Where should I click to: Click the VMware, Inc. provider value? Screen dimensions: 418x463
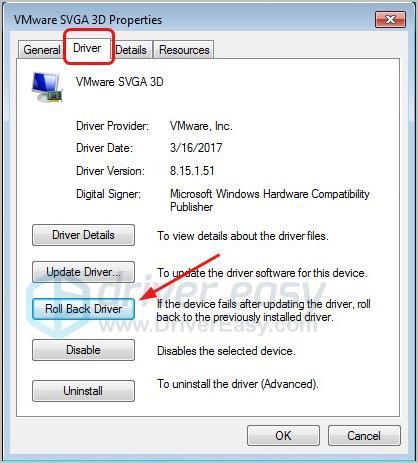pos(201,126)
